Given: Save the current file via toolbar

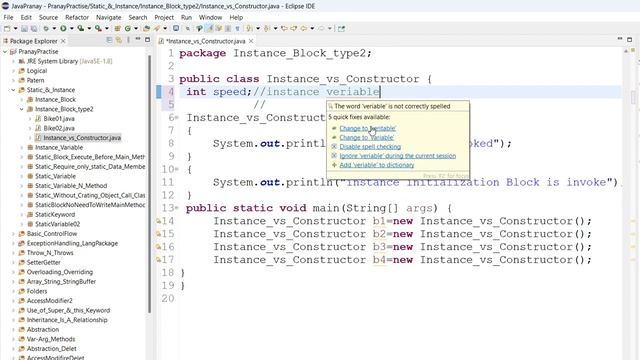Looking at the screenshot, I should 24,29.
